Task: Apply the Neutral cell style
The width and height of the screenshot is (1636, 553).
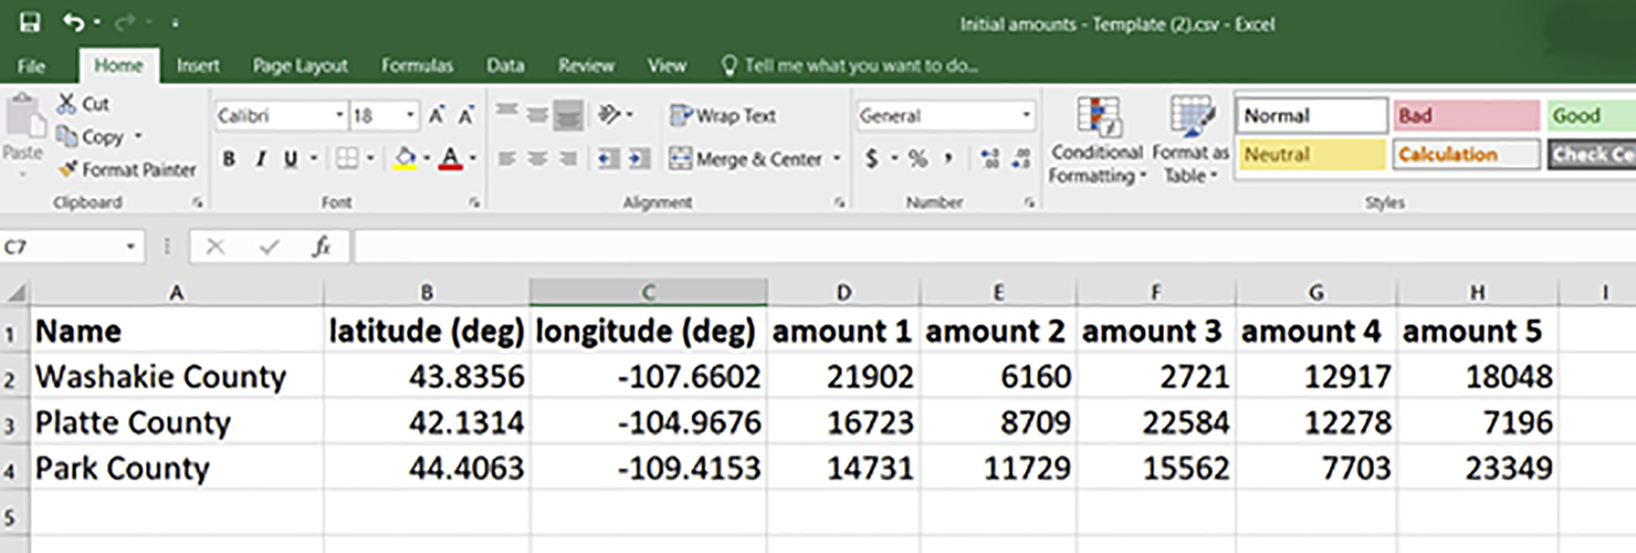Action: (1311, 154)
